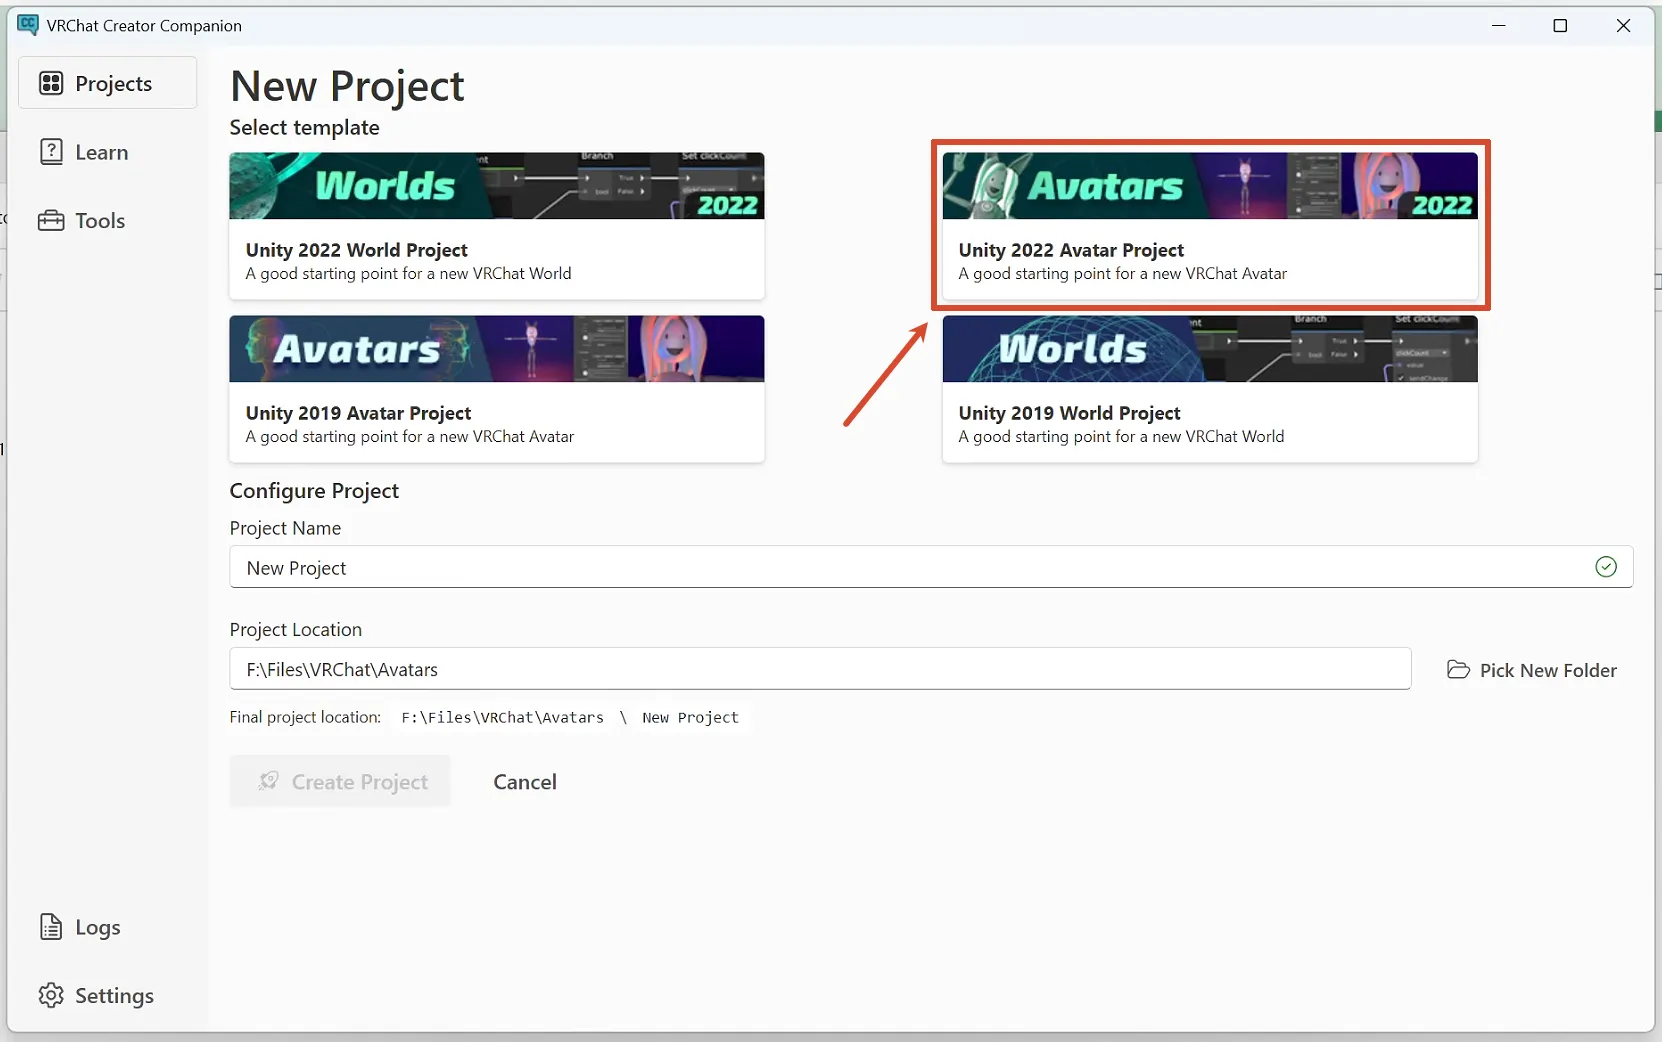Click the final location path 'F:\Files\VRChat\Avatars'
The height and width of the screenshot is (1042, 1662).
(503, 718)
